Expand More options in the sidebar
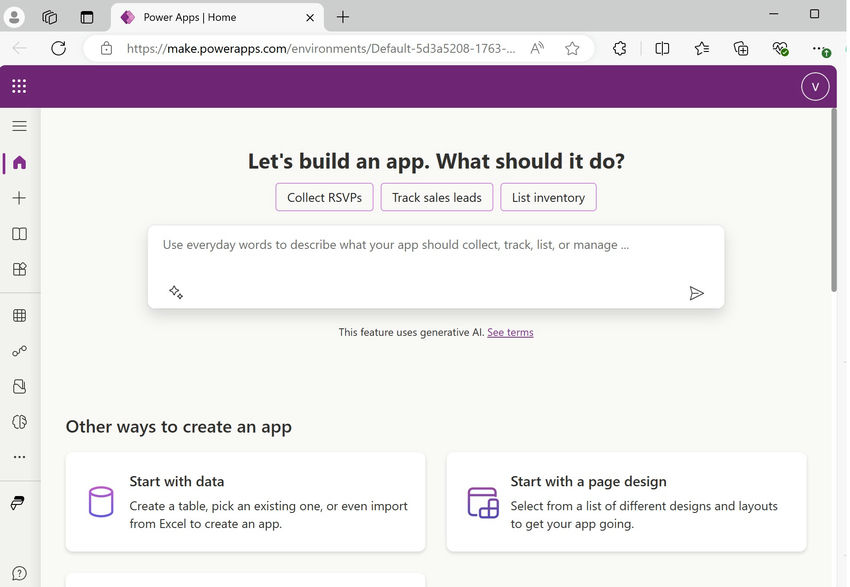850x587 pixels. 19,457
